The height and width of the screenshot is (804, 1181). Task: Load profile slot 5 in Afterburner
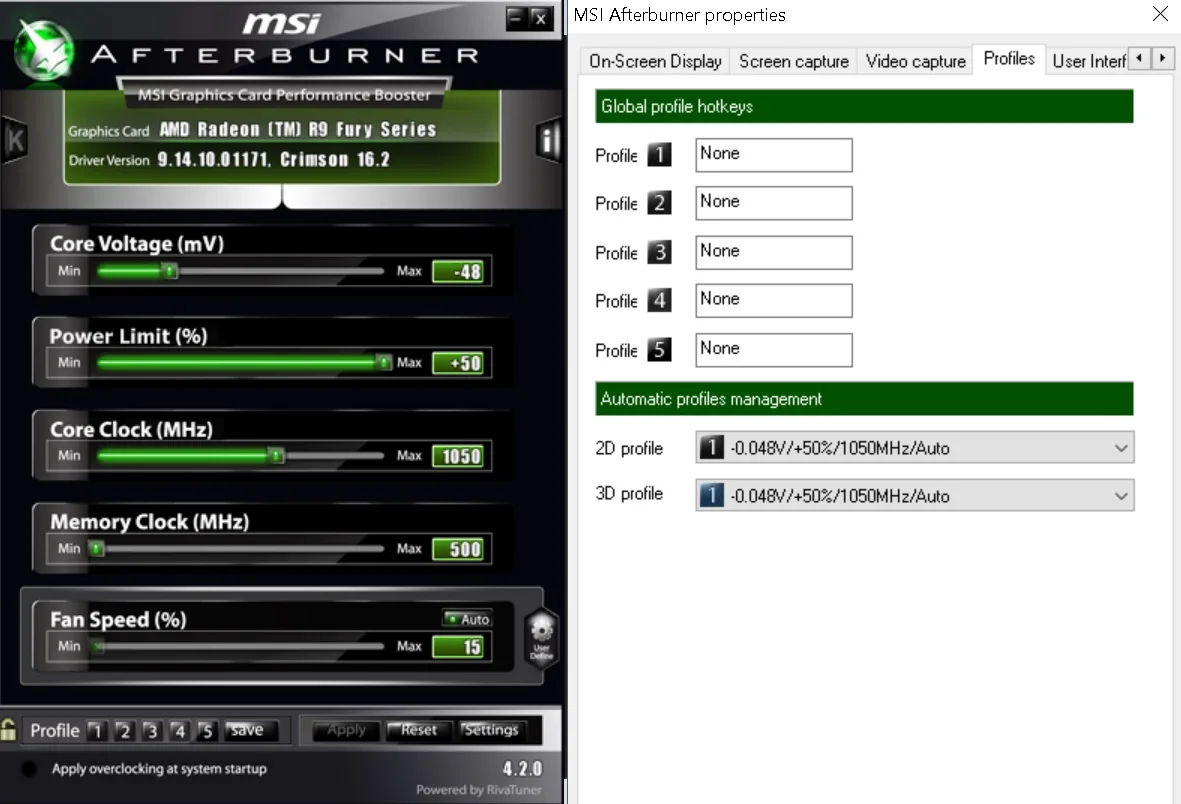coord(206,730)
